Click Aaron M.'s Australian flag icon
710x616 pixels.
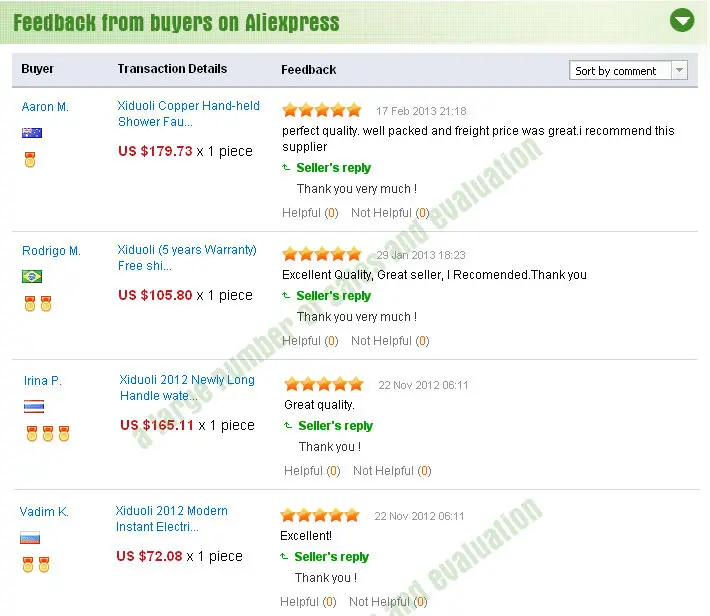tap(32, 133)
